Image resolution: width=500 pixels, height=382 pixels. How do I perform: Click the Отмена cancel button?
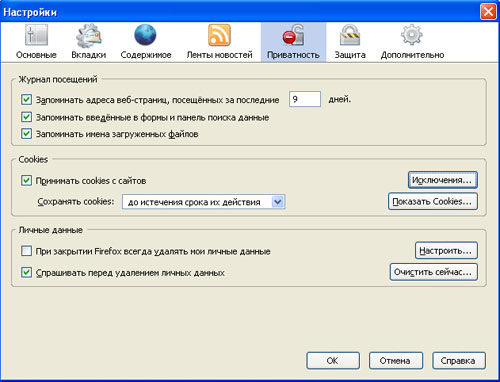pos(396,361)
